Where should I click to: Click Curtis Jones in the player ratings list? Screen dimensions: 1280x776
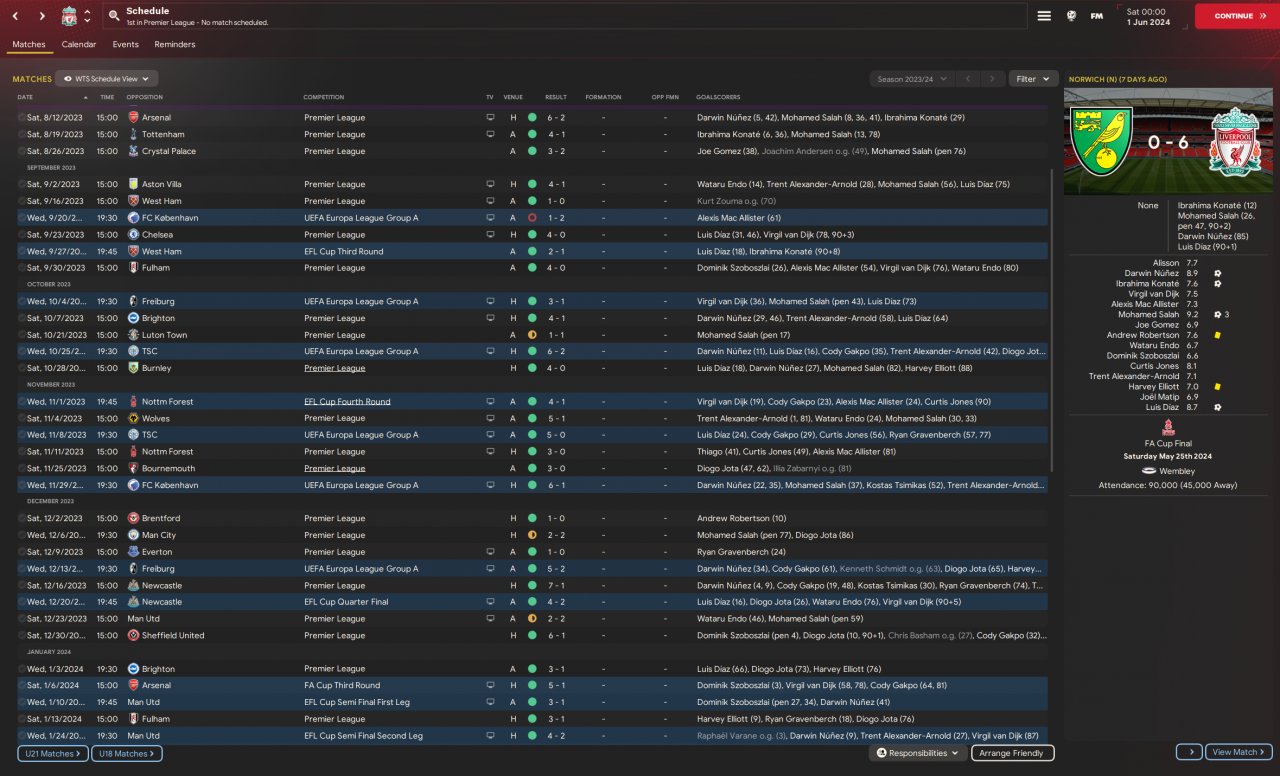tap(1155, 366)
